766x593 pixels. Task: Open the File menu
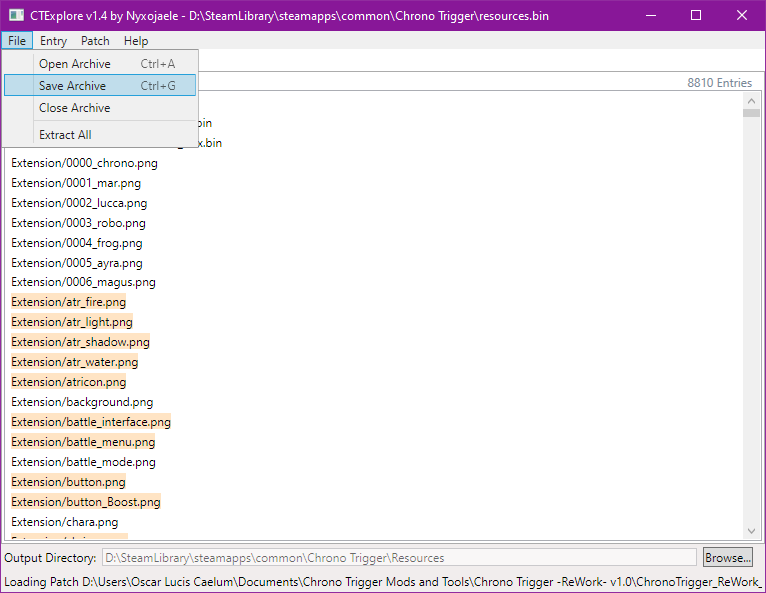(17, 41)
